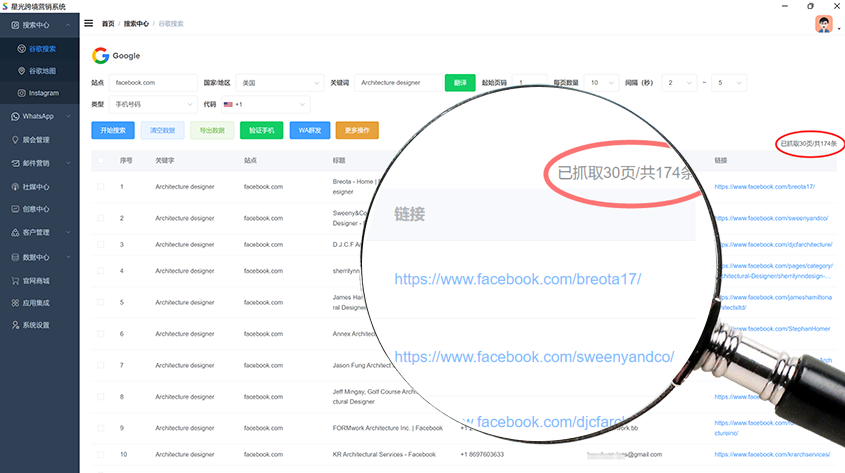The width and height of the screenshot is (845, 473).
Task: Focus the 站点 input with facebook.com
Action: click(153, 82)
